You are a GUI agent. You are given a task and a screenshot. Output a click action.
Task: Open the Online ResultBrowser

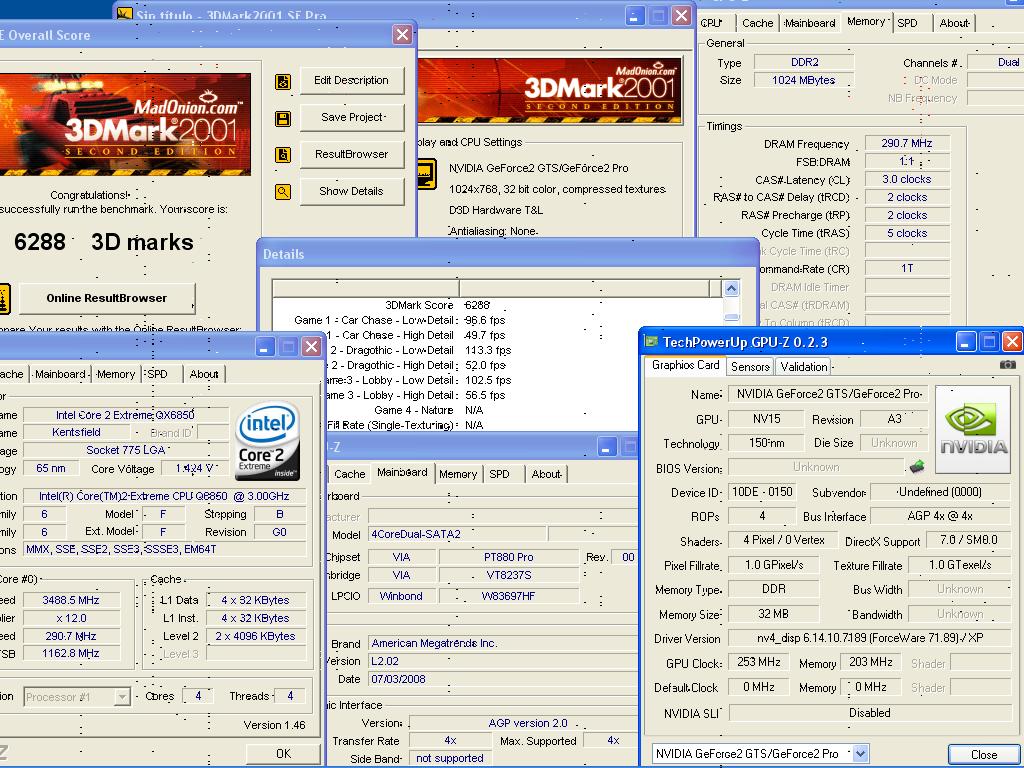click(107, 298)
